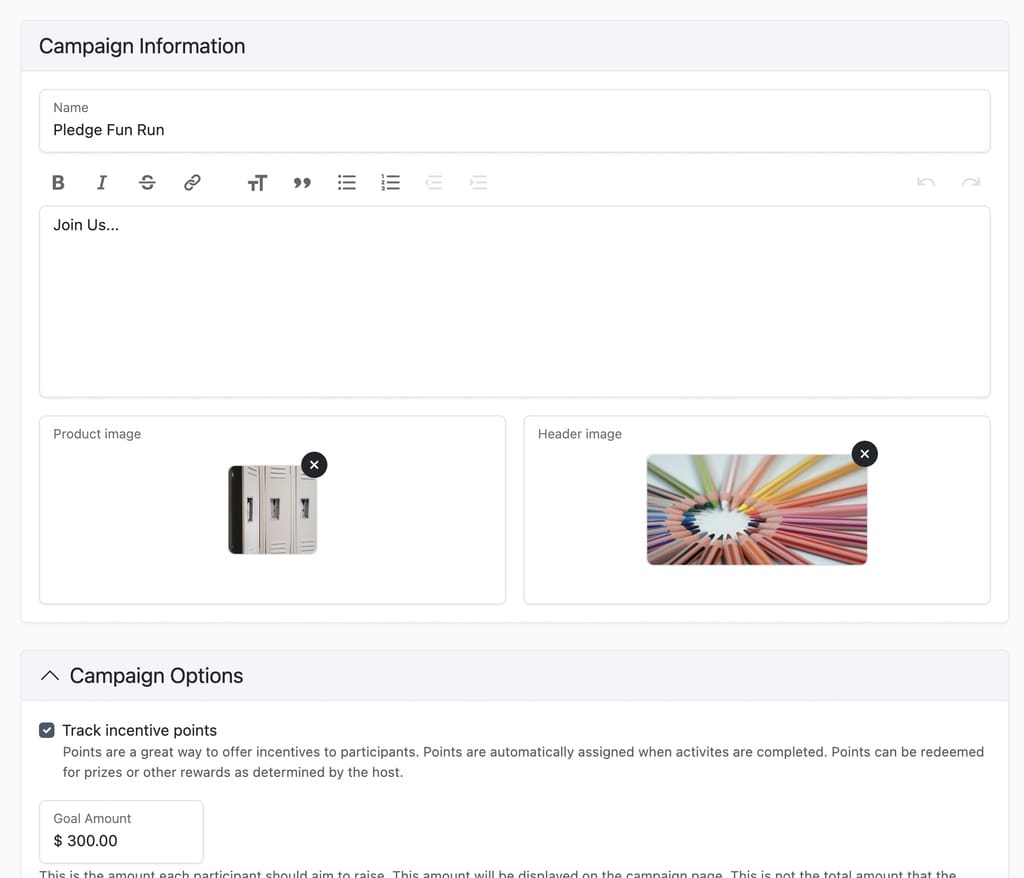Click the Track incentive points label
This screenshot has height=878, width=1024.
point(139,730)
